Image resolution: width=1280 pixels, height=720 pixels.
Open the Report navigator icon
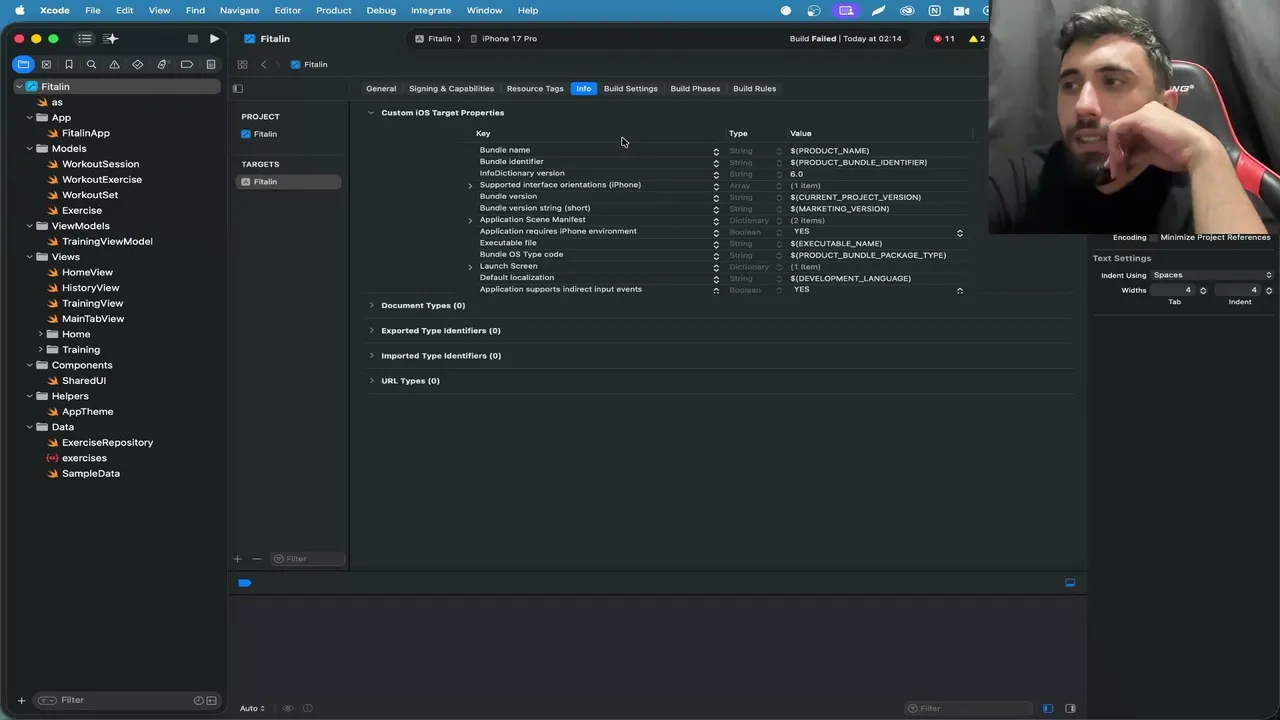click(211, 65)
